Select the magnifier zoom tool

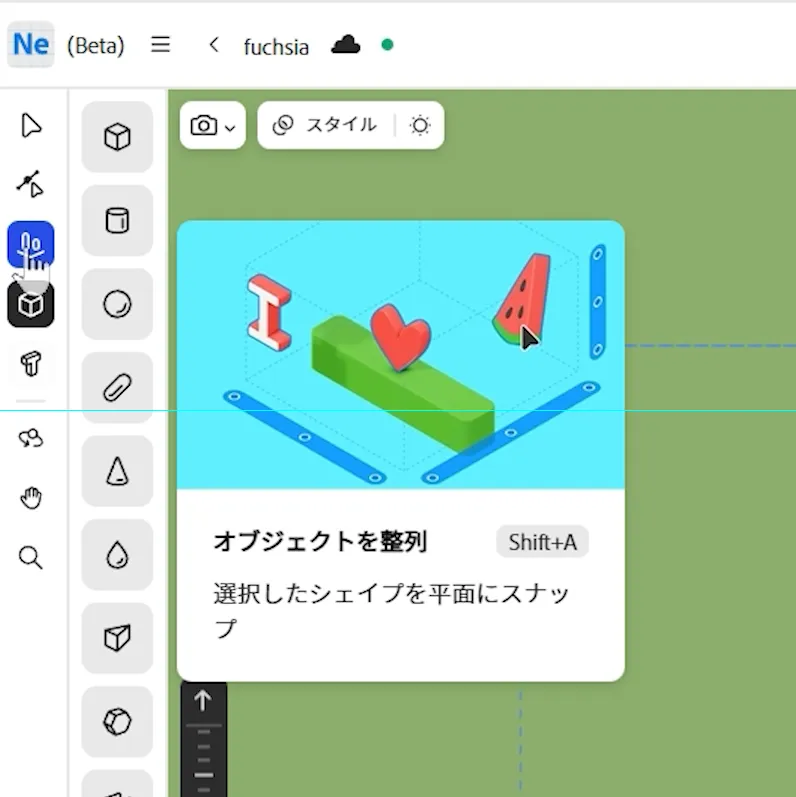pos(31,558)
